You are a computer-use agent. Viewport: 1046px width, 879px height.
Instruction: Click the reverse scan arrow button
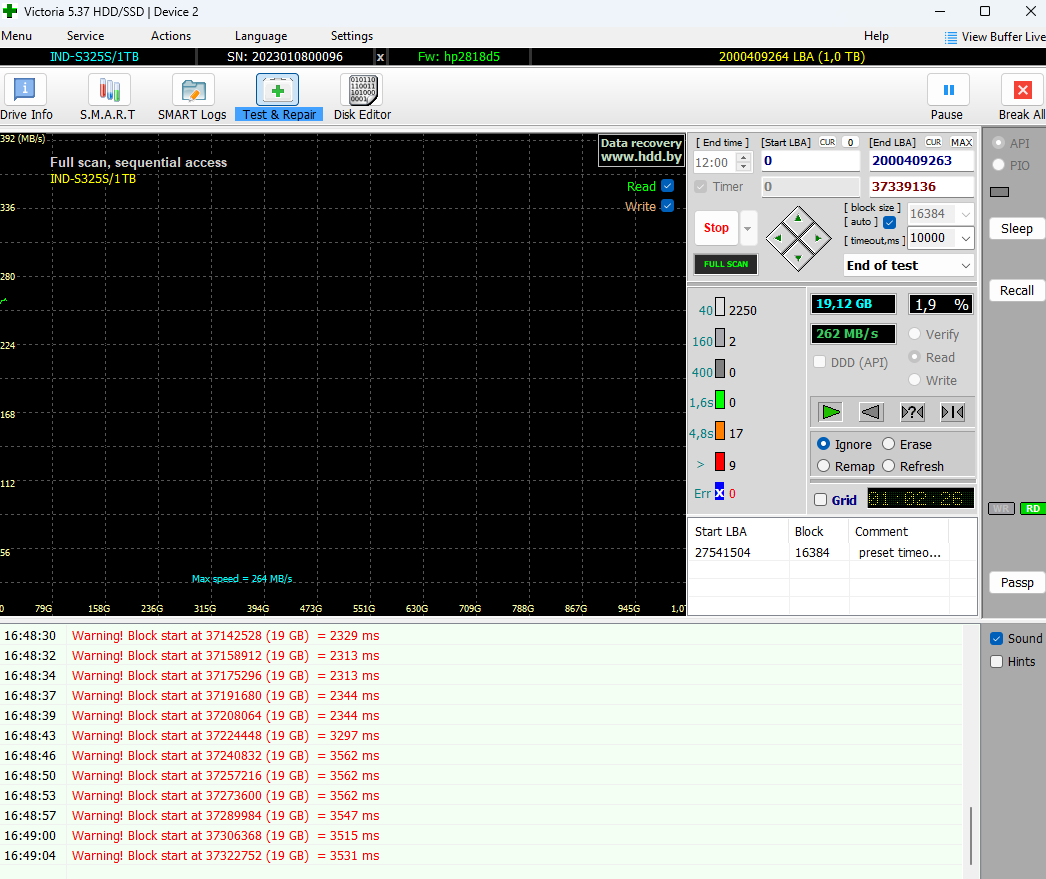(871, 412)
